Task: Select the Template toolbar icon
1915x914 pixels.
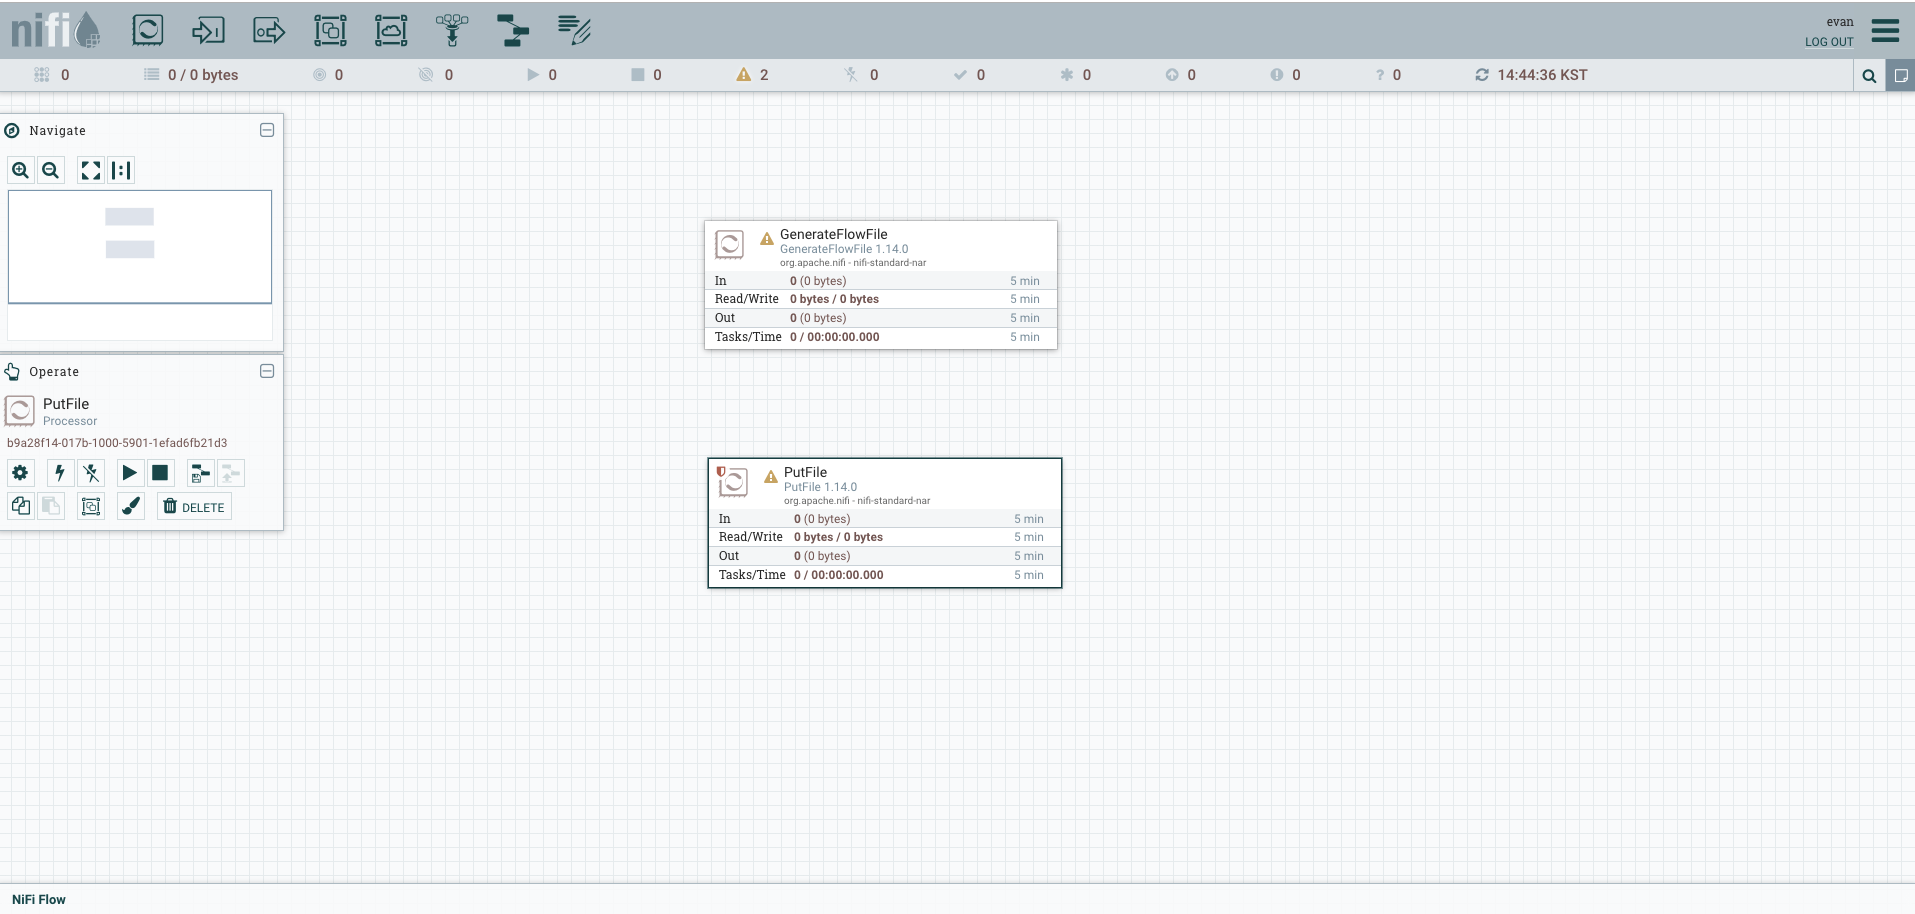Action: tap(513, 30)
